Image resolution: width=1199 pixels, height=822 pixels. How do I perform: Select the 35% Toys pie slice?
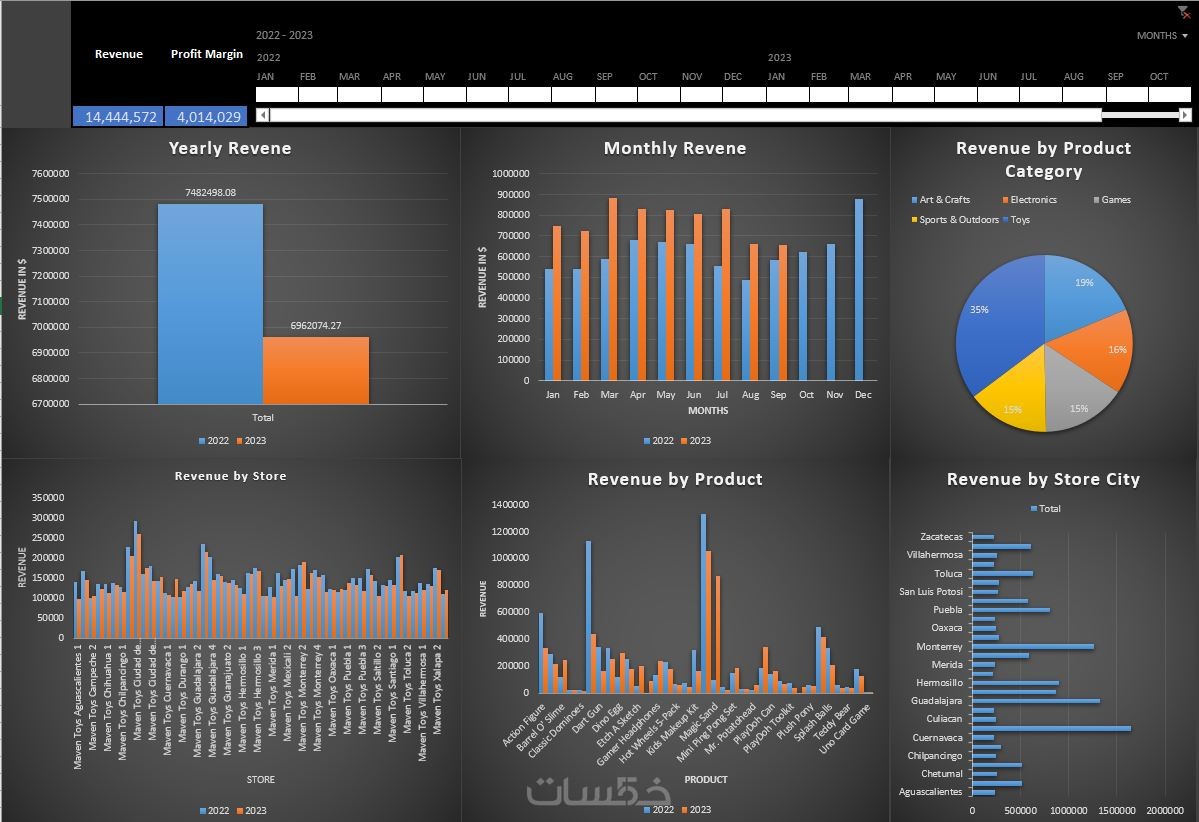[994, 321]
